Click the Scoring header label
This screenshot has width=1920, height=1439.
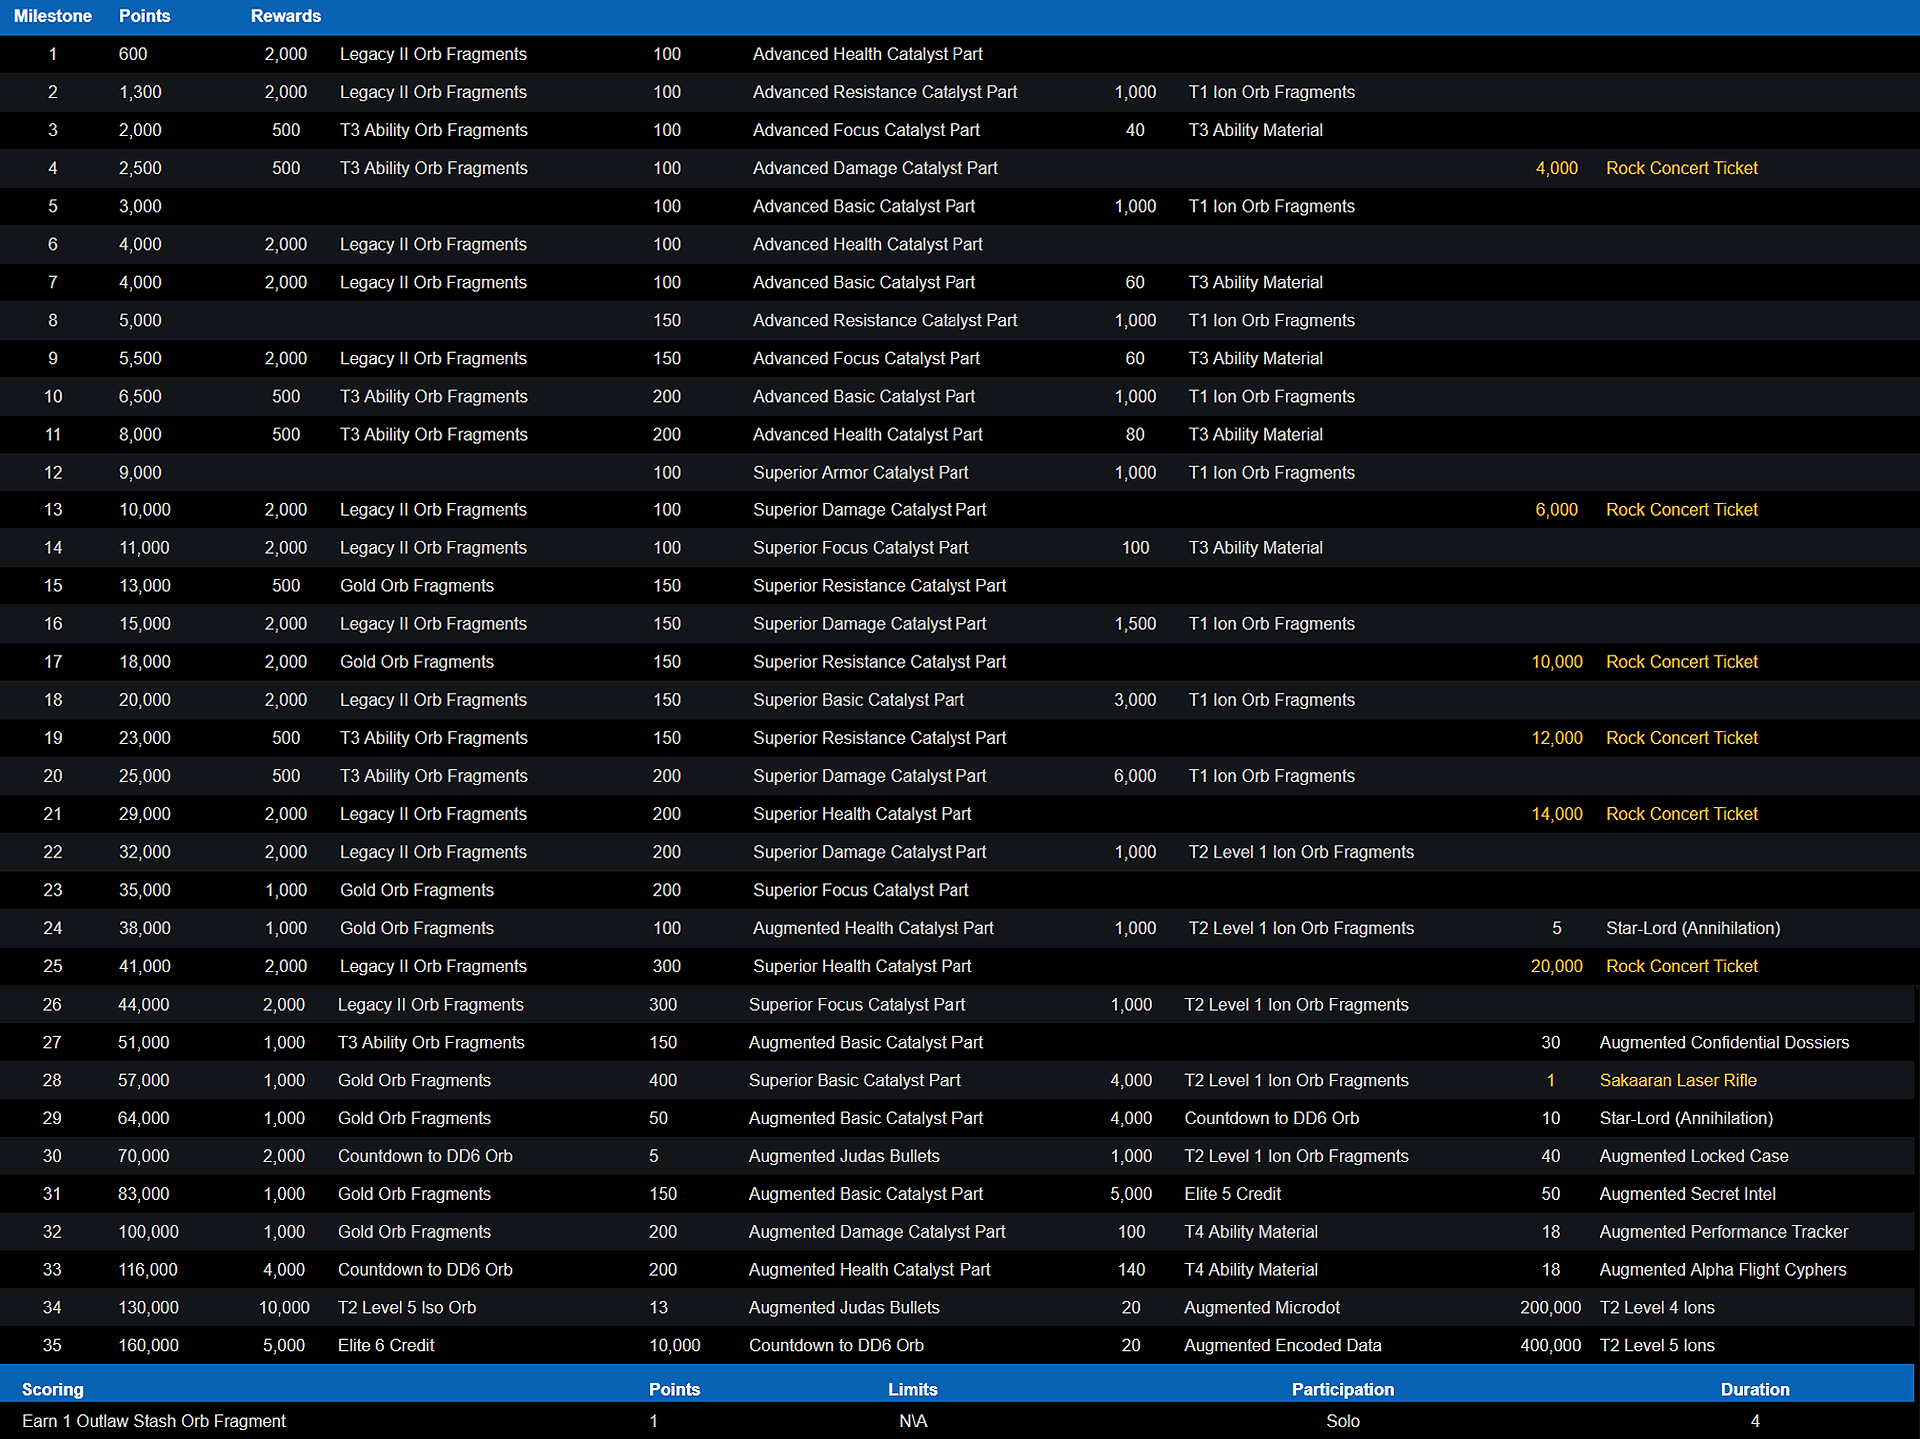(x=52, y=1389)
